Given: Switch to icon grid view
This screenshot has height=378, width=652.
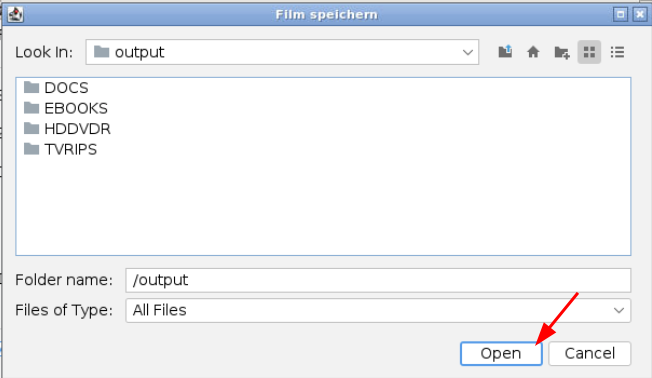Looking at the screenshot, I should [x=589, y=52].
